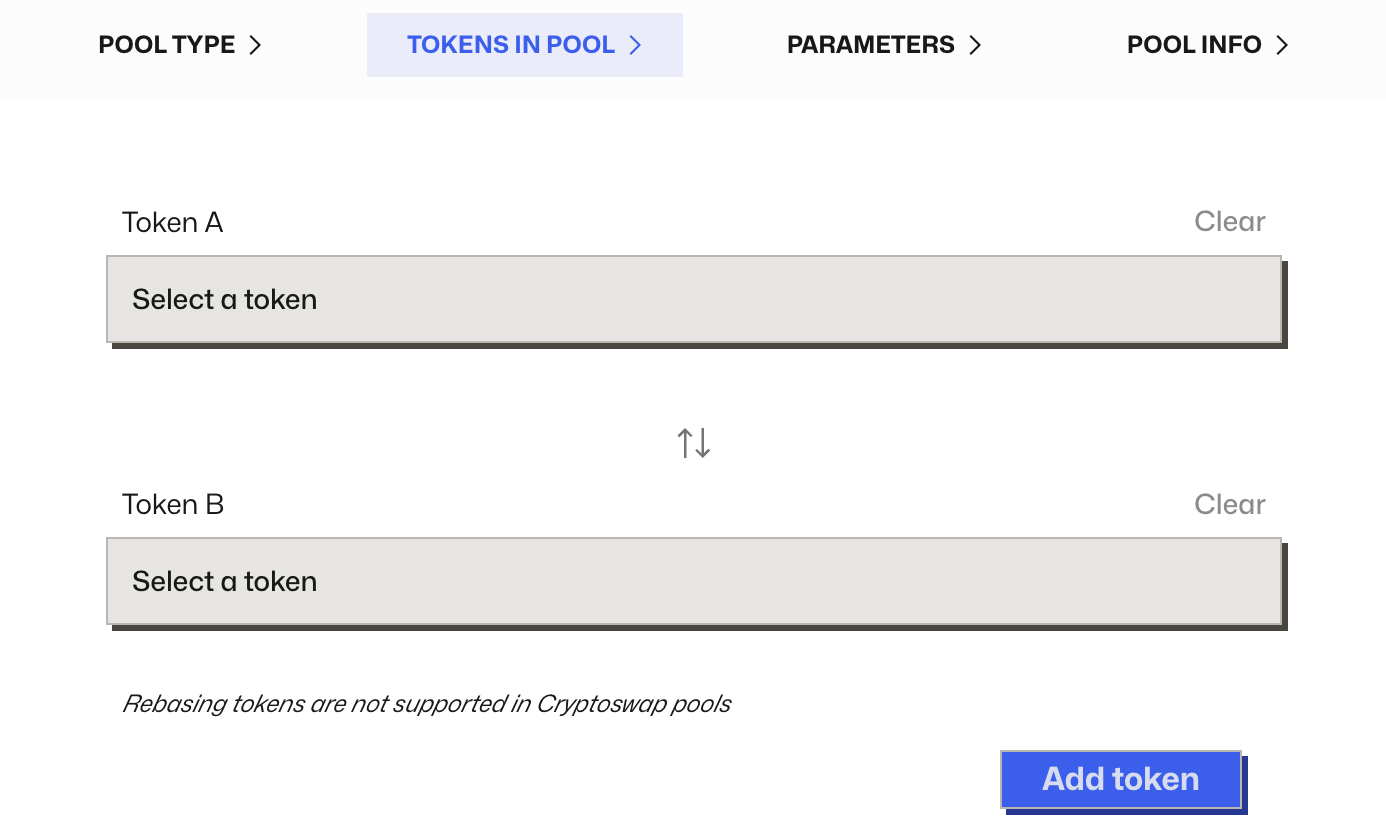
Task: Click the chevron beside TOKENS IN POOL
Action: coord(634,45)
